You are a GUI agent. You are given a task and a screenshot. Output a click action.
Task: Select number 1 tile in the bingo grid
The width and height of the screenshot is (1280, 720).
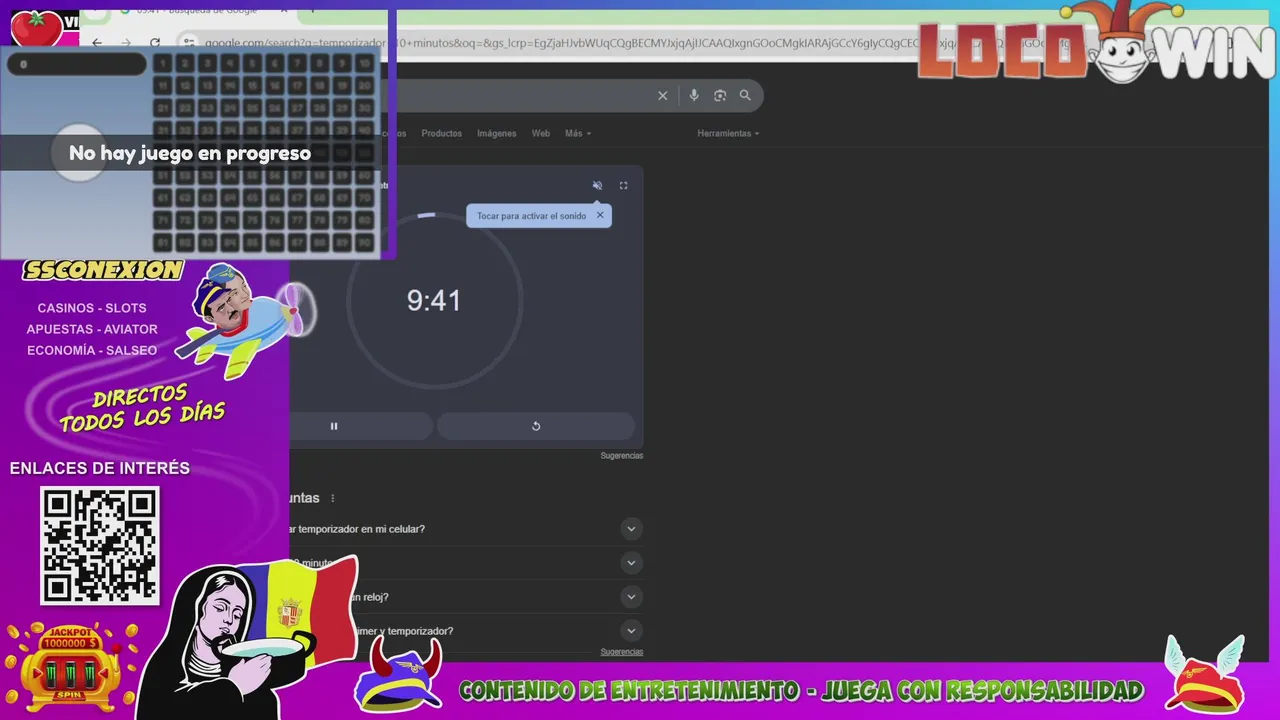(x=163, y=64)
